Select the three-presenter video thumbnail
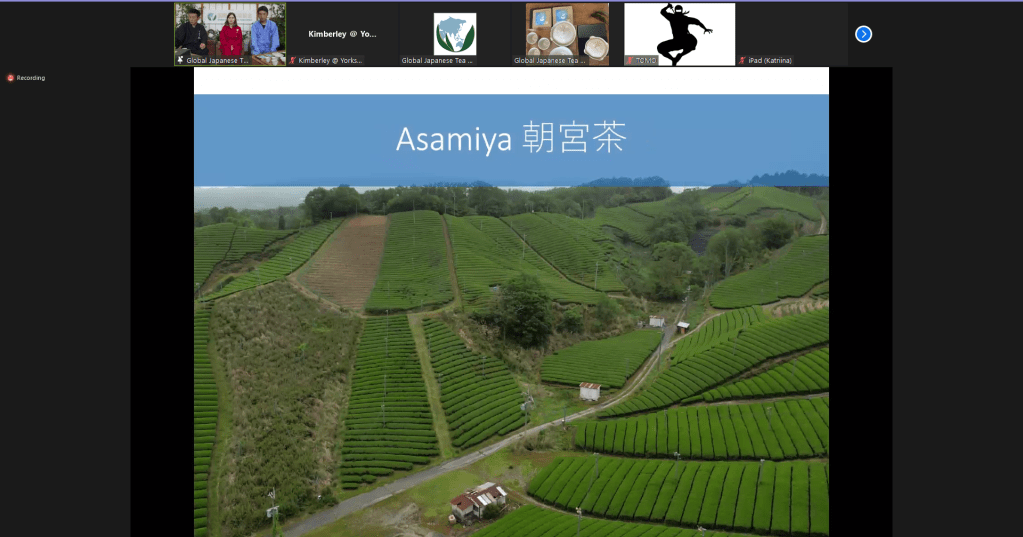 tap(230, 30)
